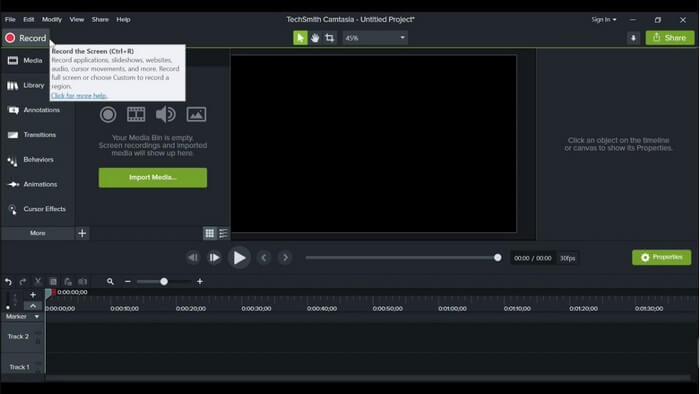Open the 45% canvas zoom dropdown
The width and height of the screenshot is (700, 394).
click(x=375, y=38)
